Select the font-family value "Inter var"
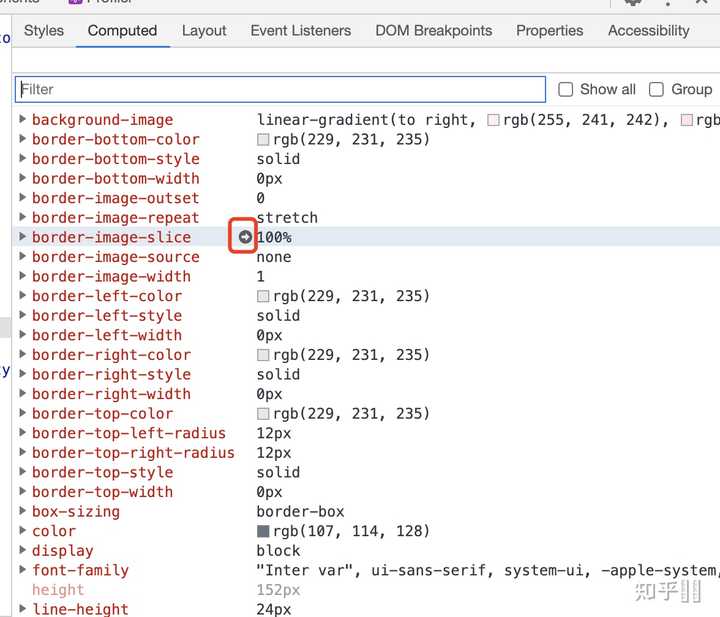Screen dimensions: 720x617 point(305,570)
